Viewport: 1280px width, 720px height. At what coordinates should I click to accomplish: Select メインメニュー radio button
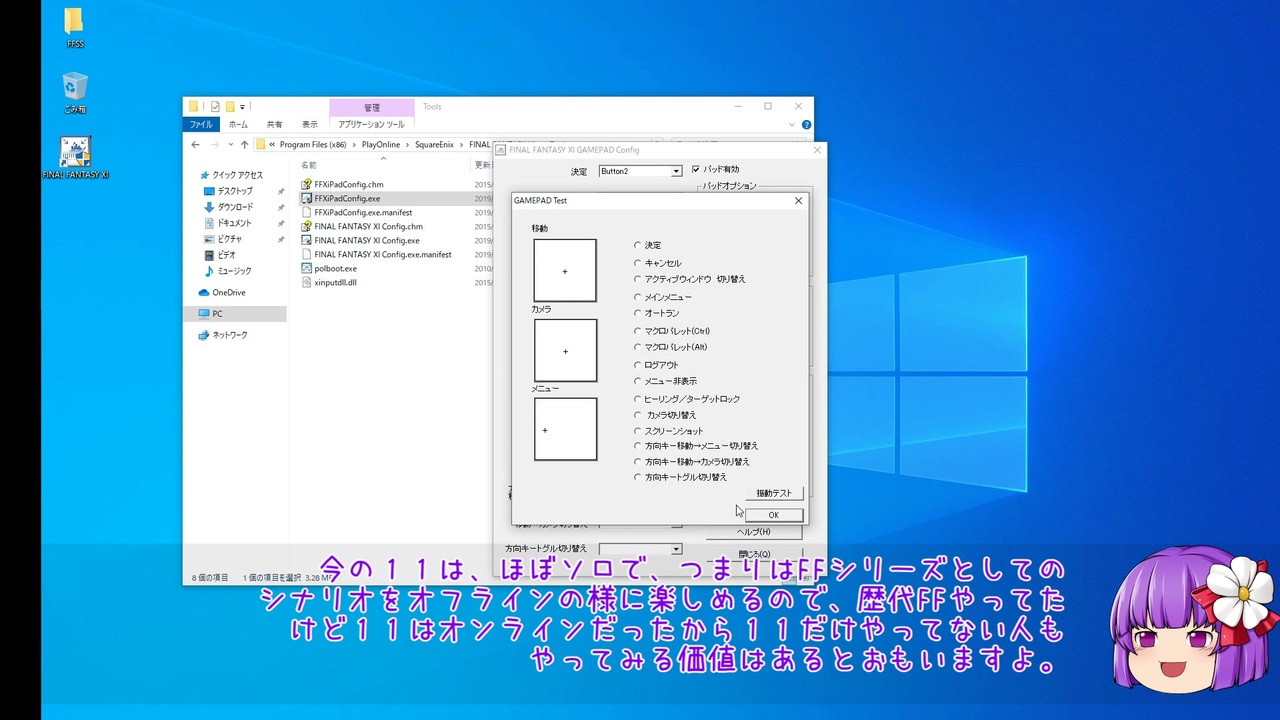click(x=638, y=297)
